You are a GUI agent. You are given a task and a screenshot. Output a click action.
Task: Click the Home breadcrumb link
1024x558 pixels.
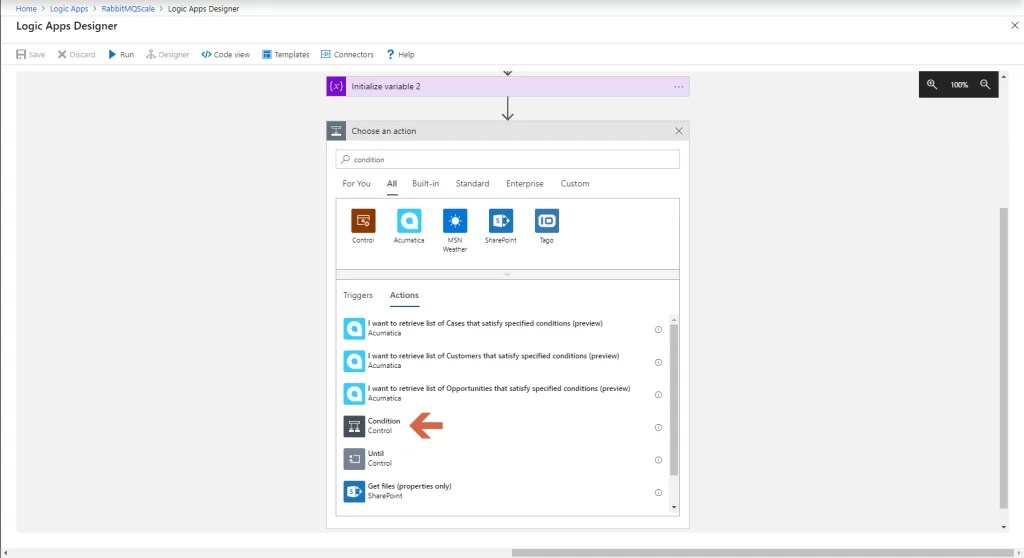pos(26,8)
